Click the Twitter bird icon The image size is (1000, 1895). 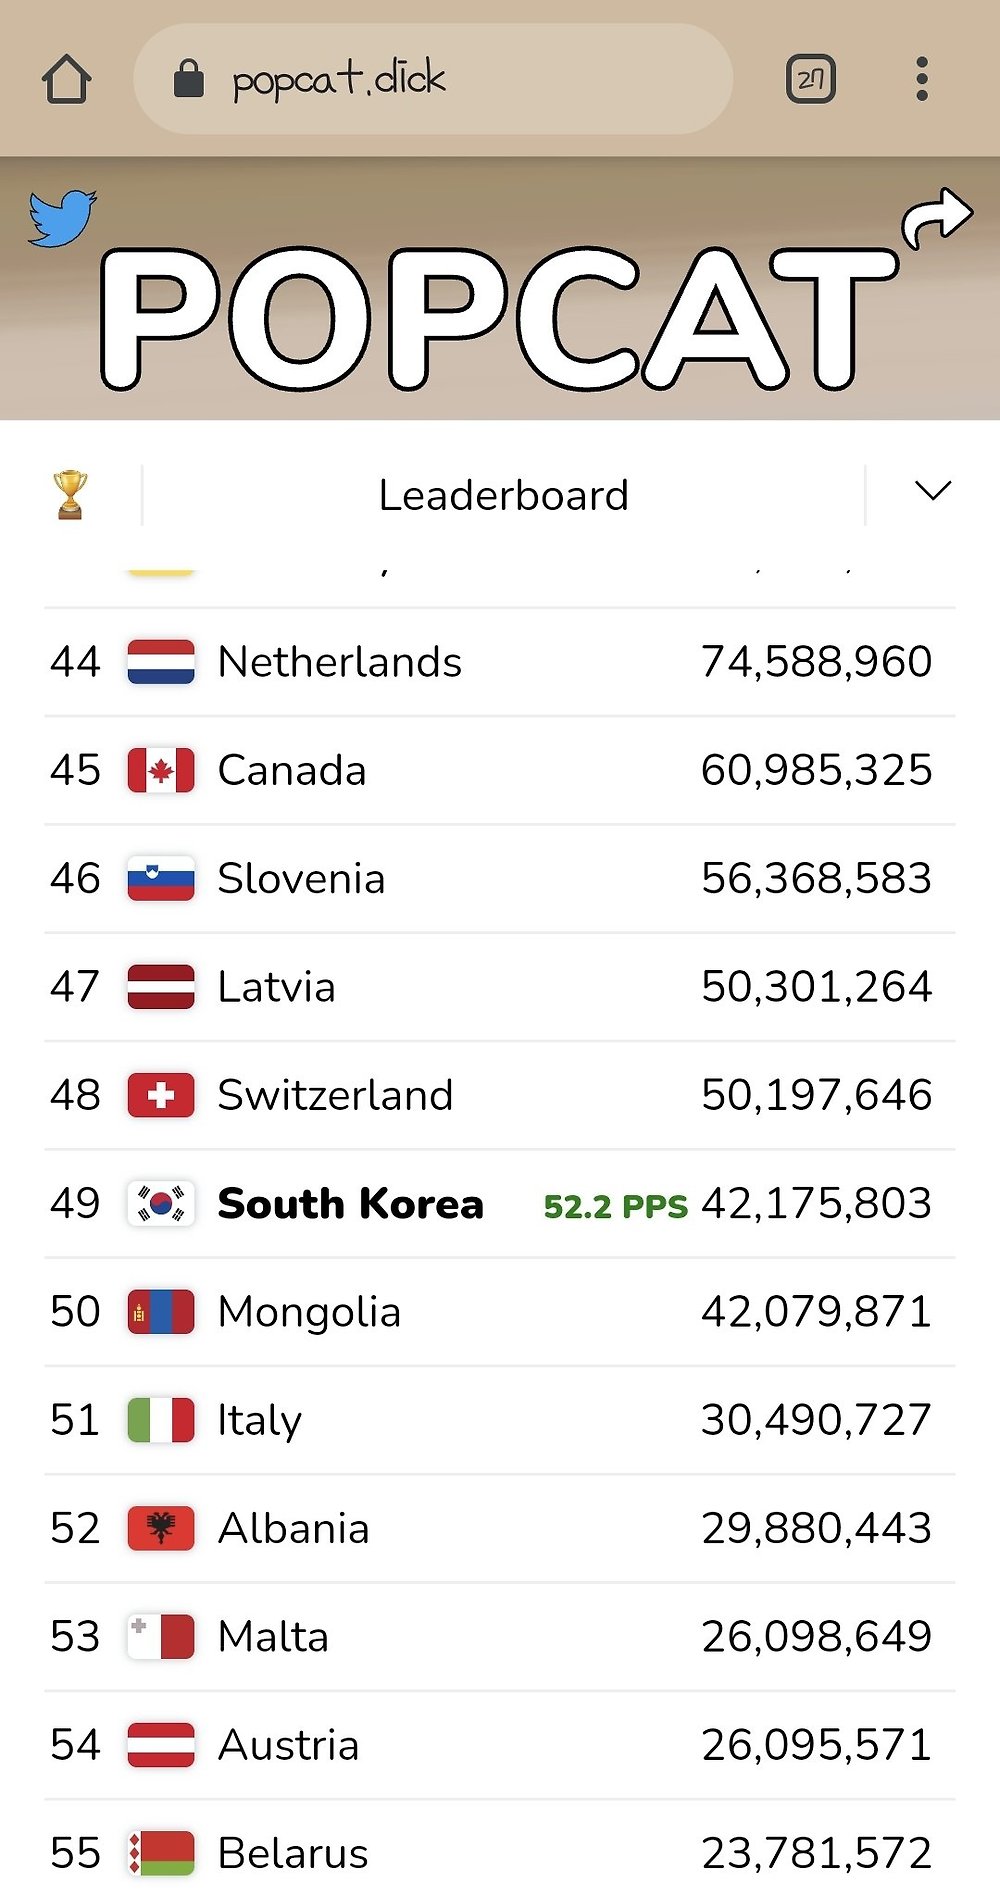tap(62, 218)
